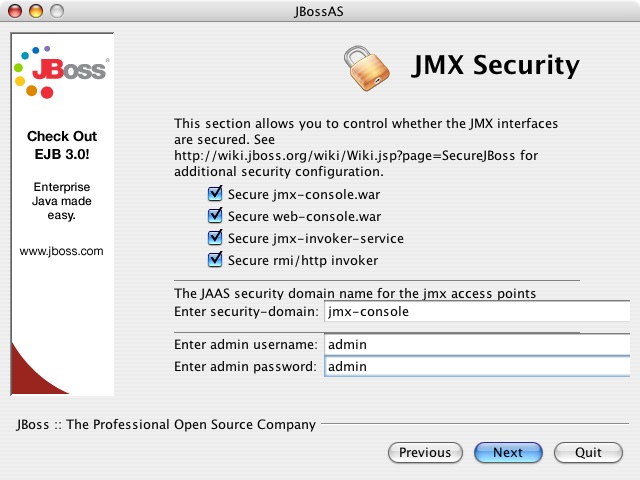The height and width of the screenshot is (480, 640).
Task: Go back with the Previous button
Action: pos(425,453)
